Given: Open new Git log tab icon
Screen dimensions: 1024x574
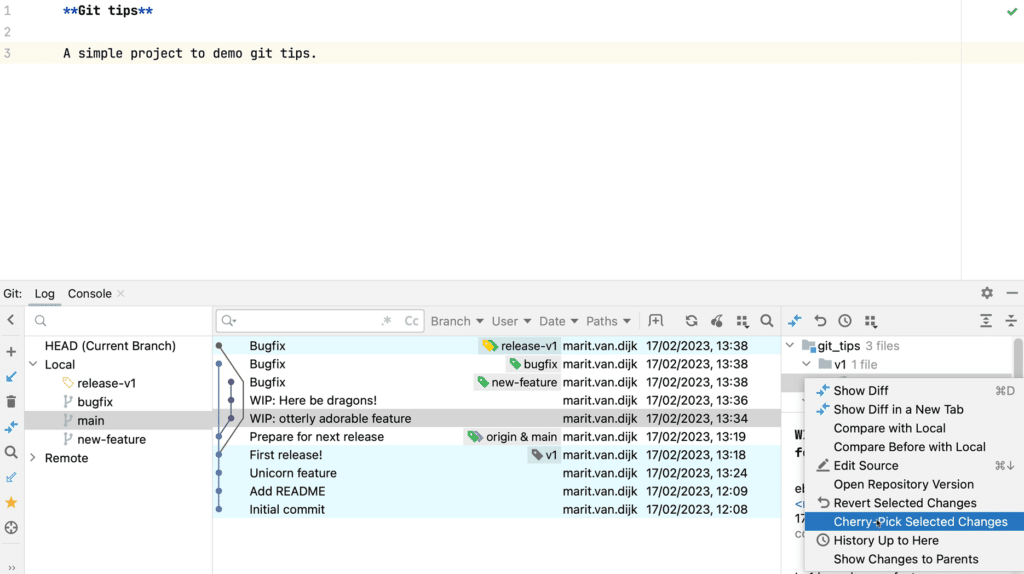Looking at the screenshot, I should point(655,321).
